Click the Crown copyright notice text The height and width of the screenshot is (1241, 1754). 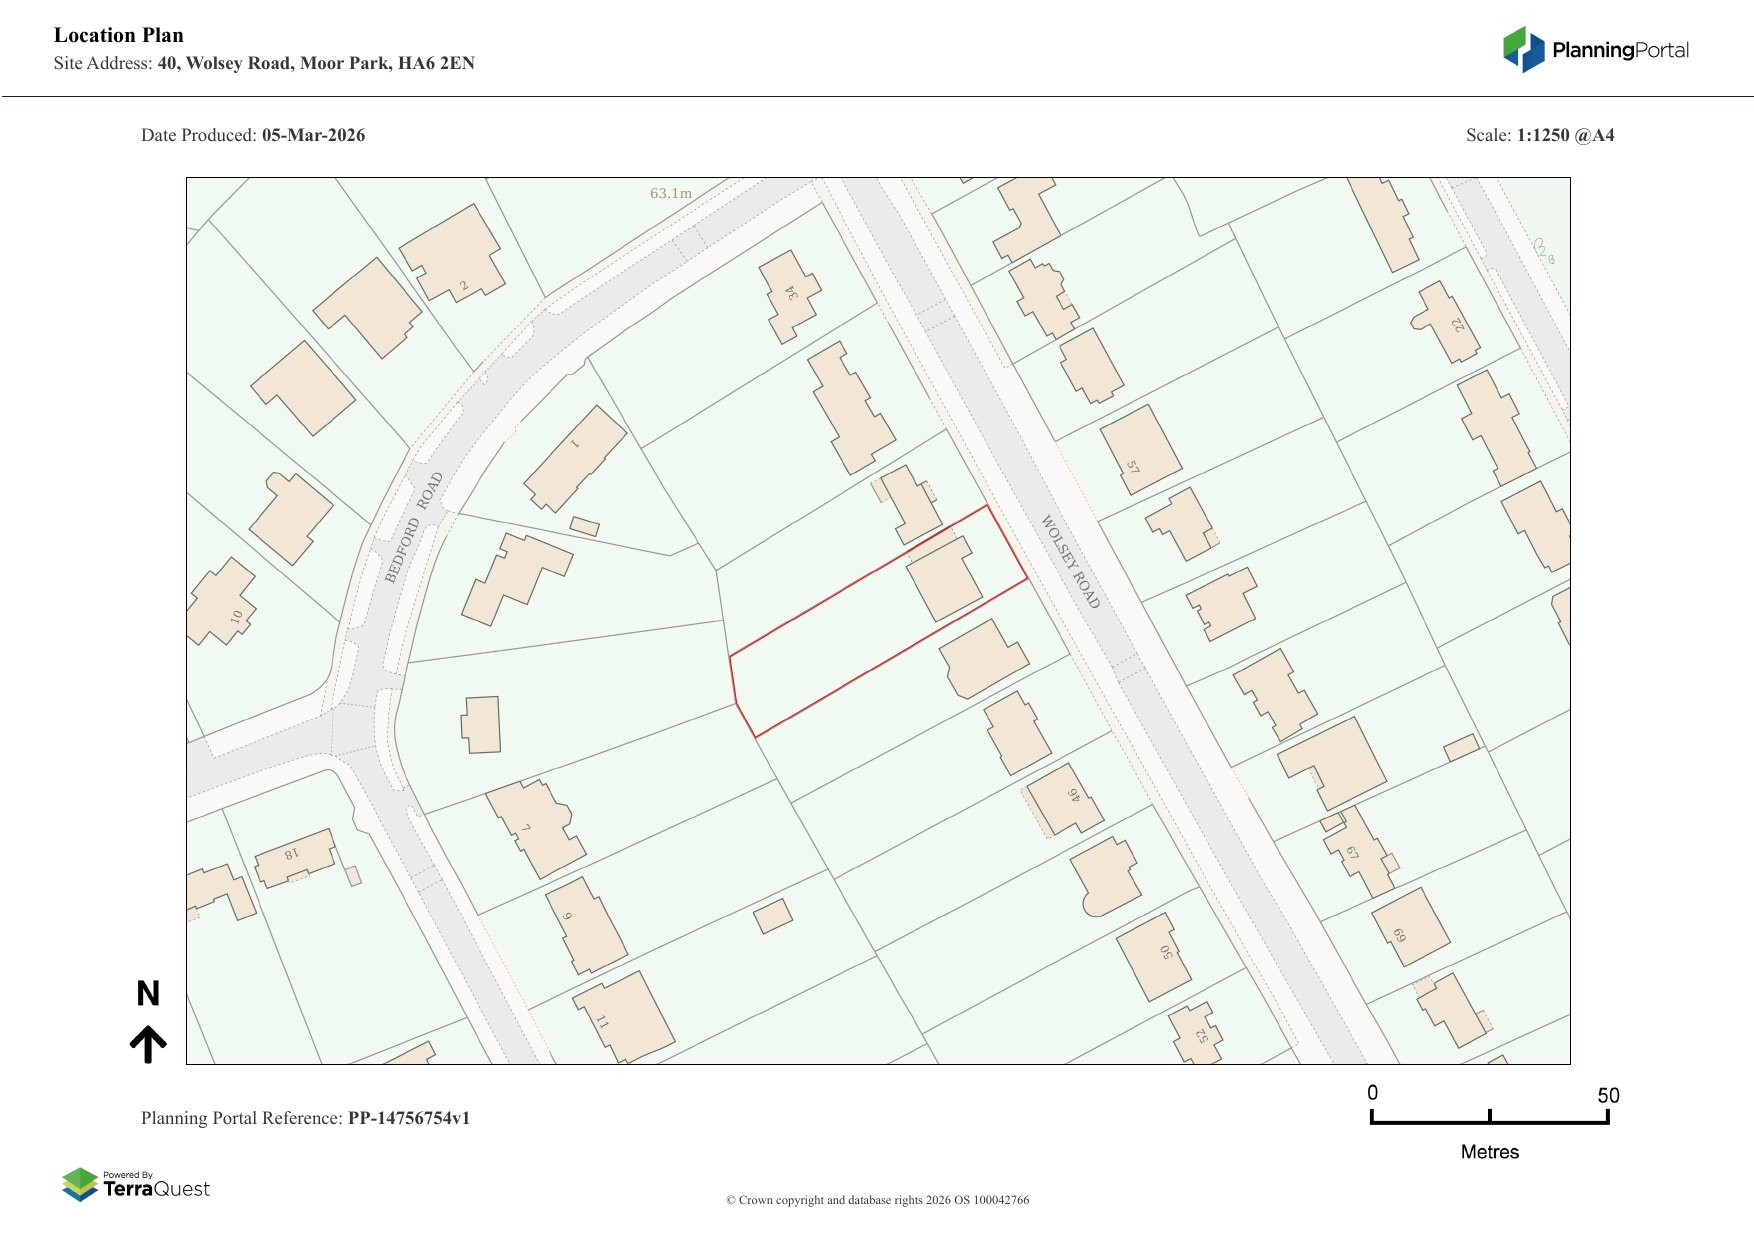coord(877,1200)
